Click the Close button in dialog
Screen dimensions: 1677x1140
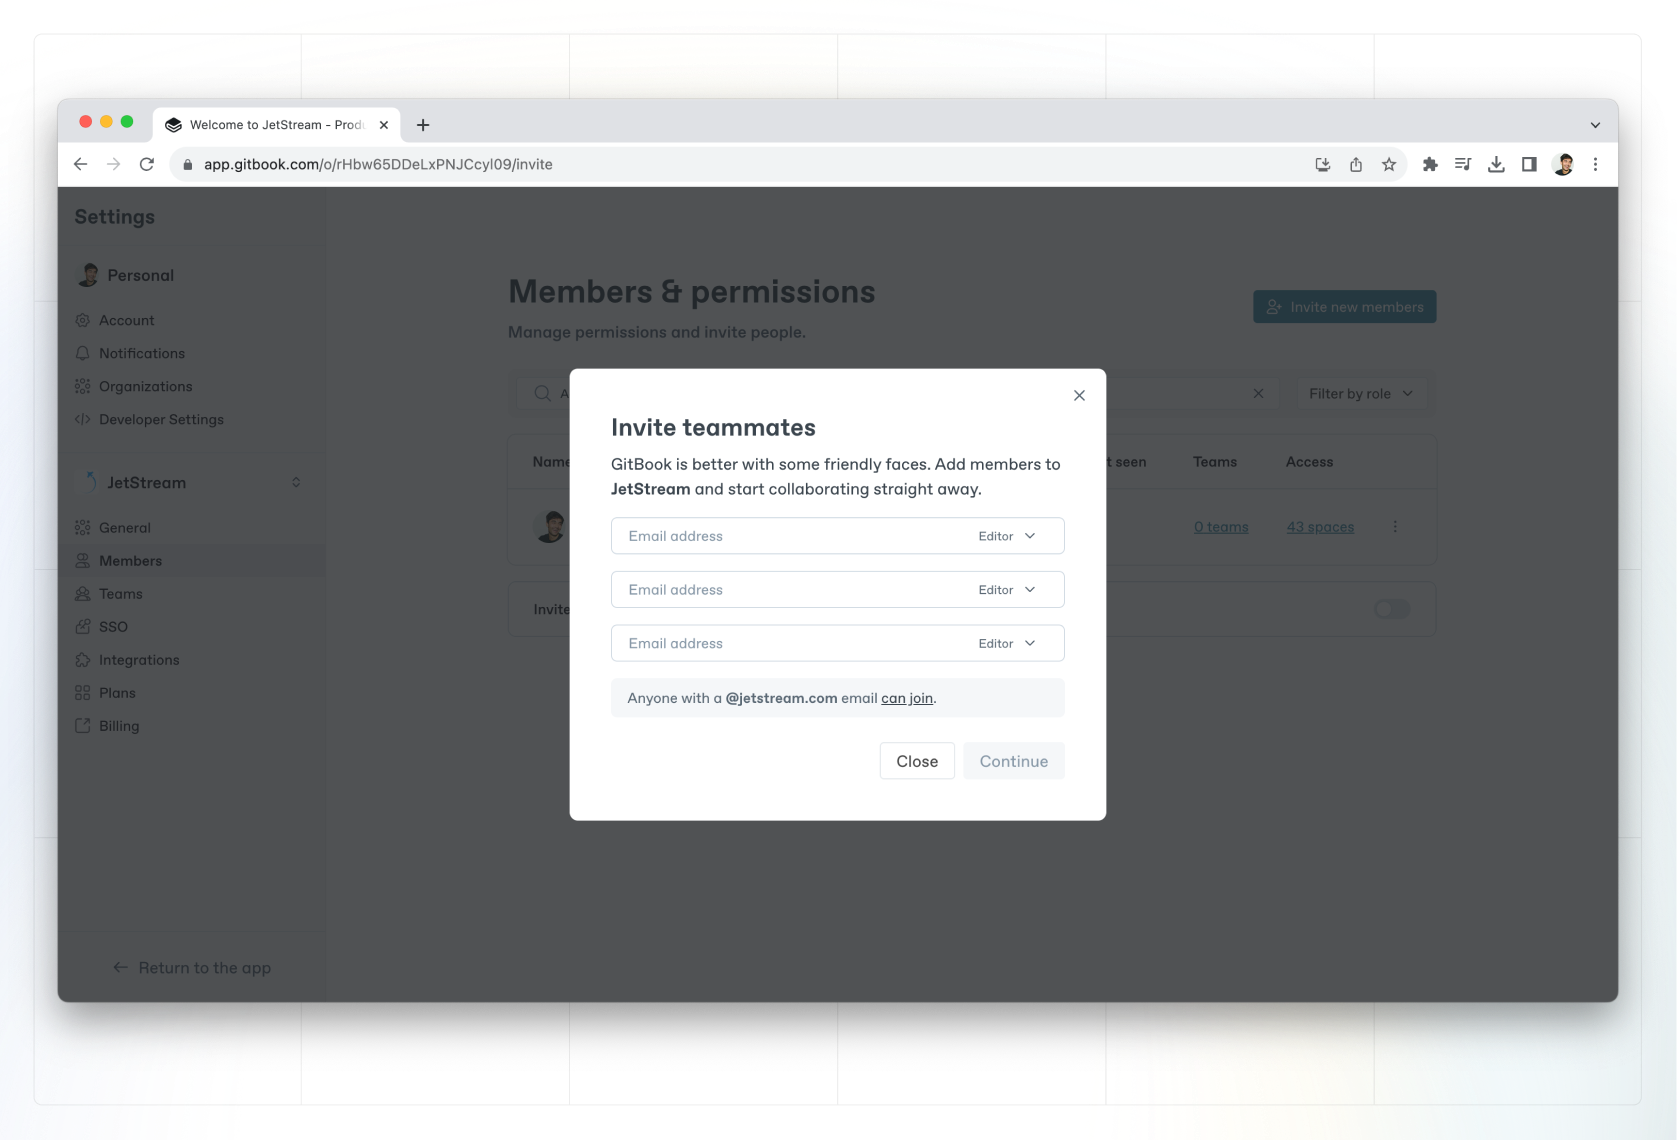coord(917,761)
